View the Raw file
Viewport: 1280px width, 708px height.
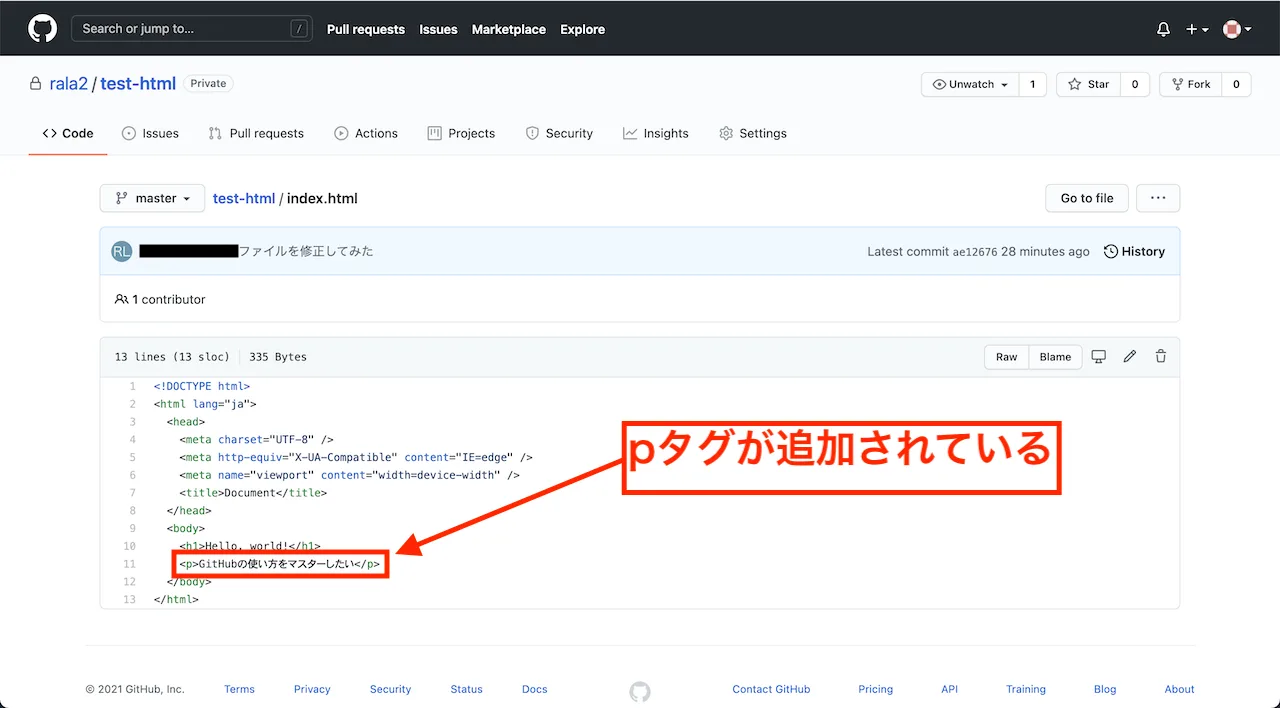pyautogui.click(x=1006, y=357)
